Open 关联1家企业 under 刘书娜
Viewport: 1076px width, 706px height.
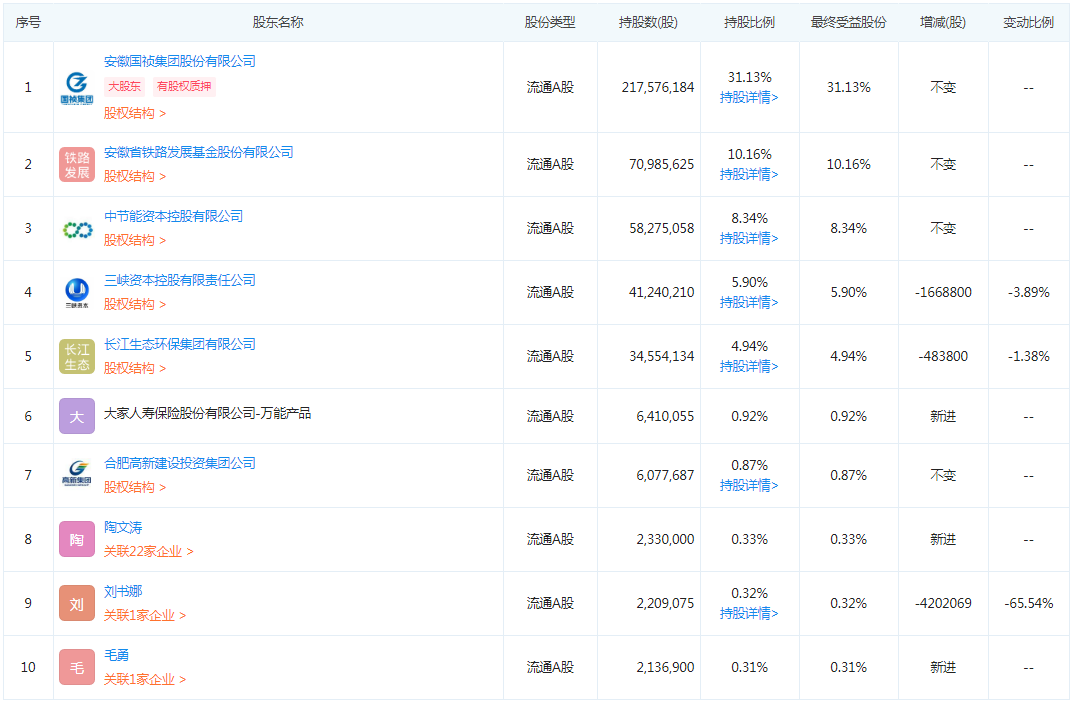click(145, 615)
